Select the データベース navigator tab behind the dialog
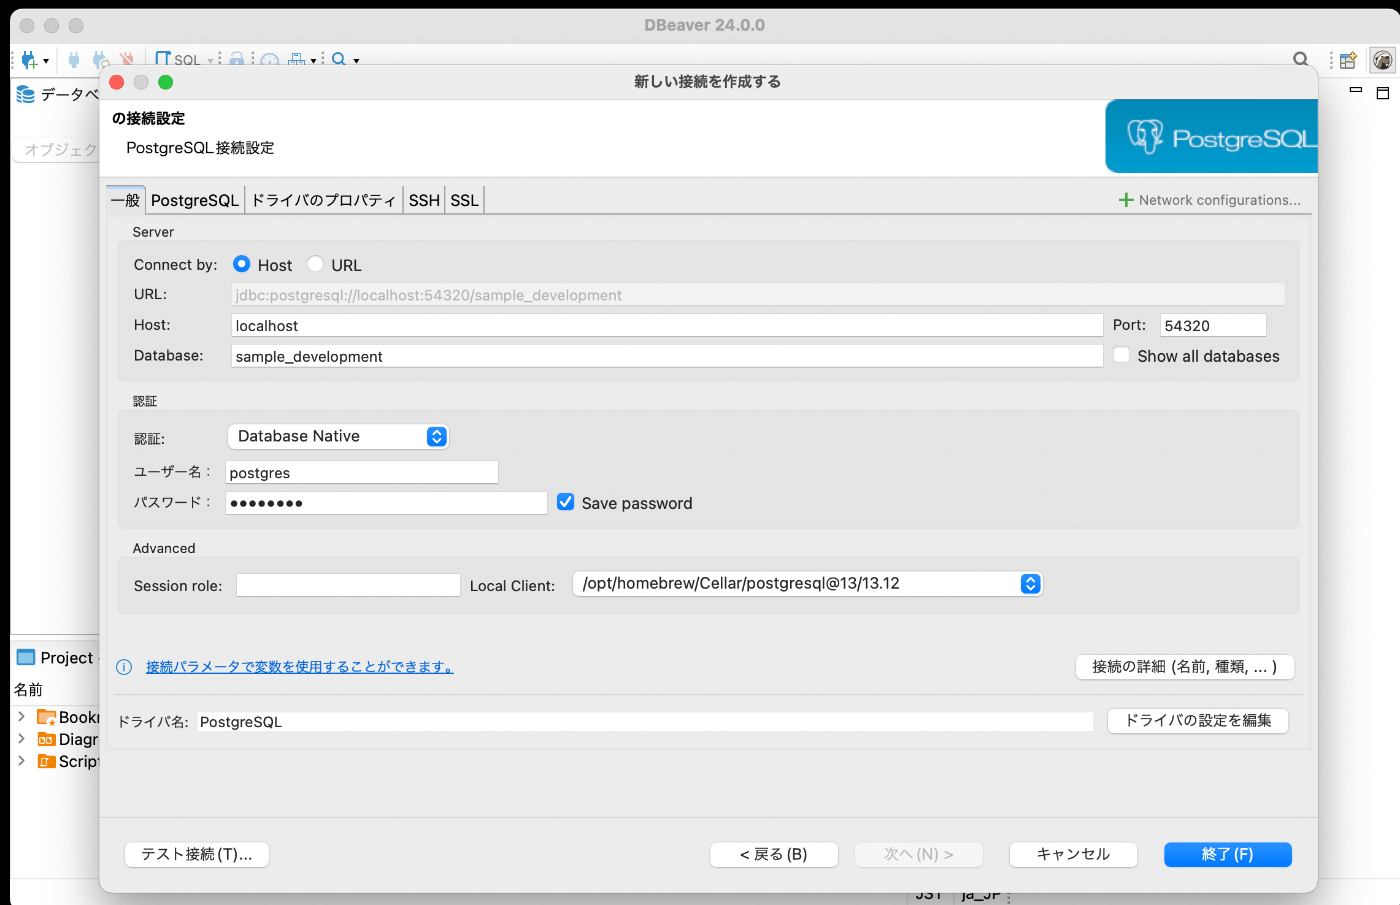Screen dimensions: 1400x905 tap(57, 94)
